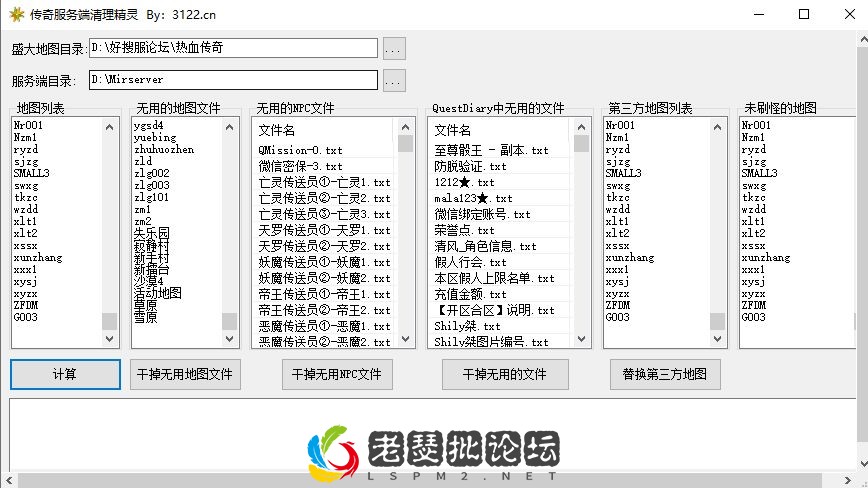Select ygsd4 in 无用的地图文件
Viewport: 868px width, 488px height.
[x=148, y=126]
